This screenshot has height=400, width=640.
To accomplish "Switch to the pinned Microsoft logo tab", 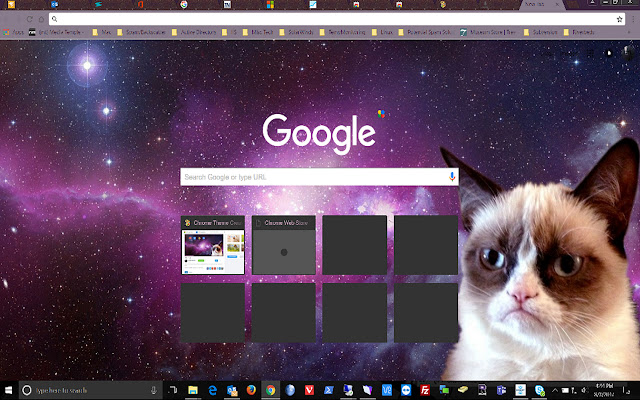I will tap(270, 4).
